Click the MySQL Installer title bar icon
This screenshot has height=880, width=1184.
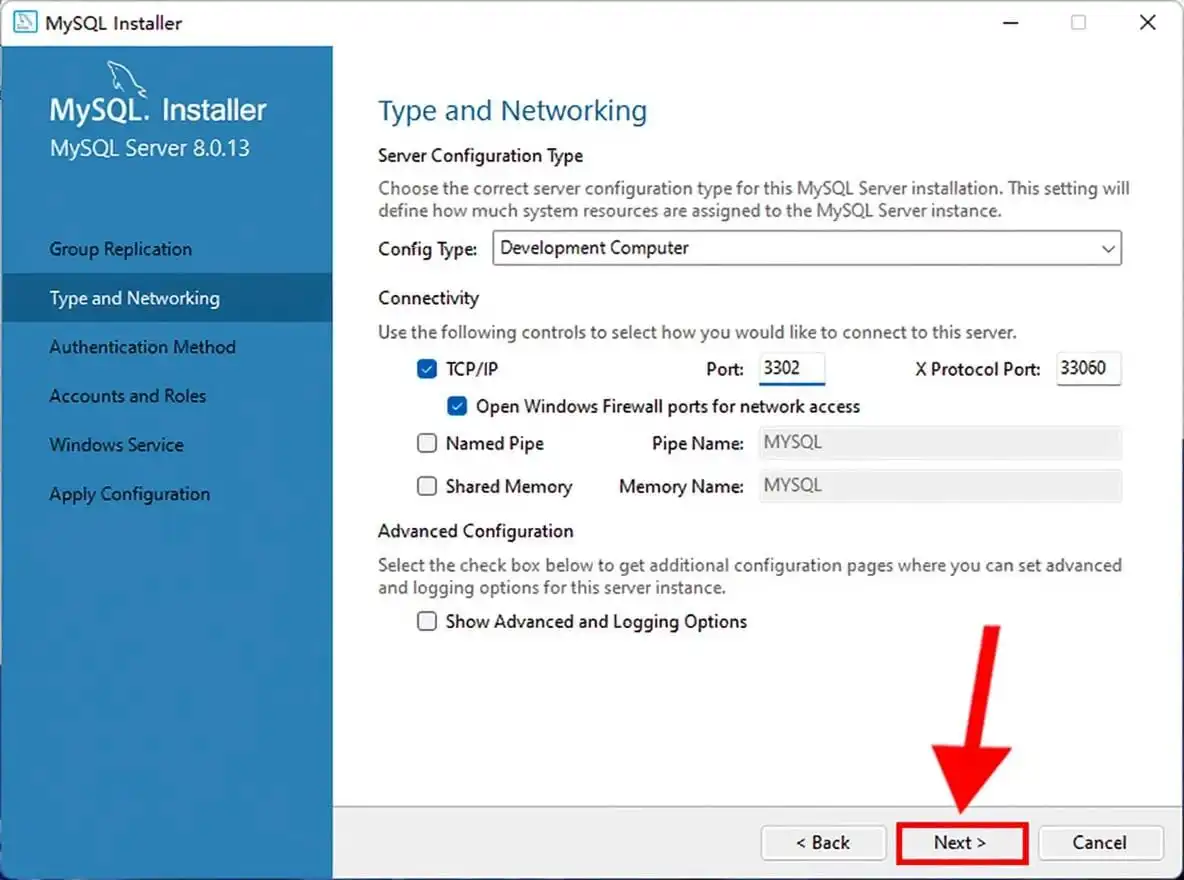pos(25,23)
